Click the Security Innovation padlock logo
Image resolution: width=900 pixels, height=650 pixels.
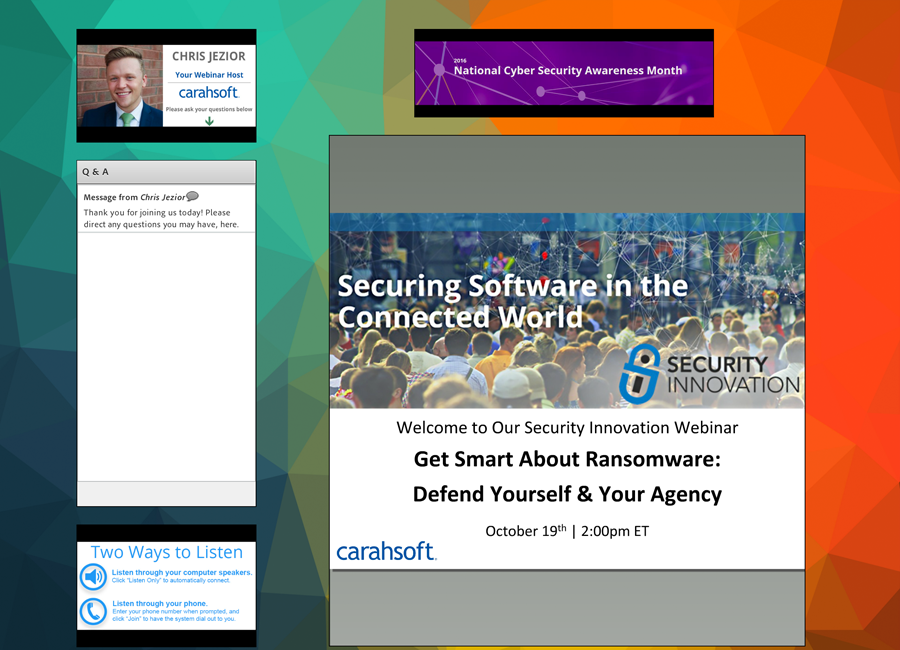coord(641,374)
